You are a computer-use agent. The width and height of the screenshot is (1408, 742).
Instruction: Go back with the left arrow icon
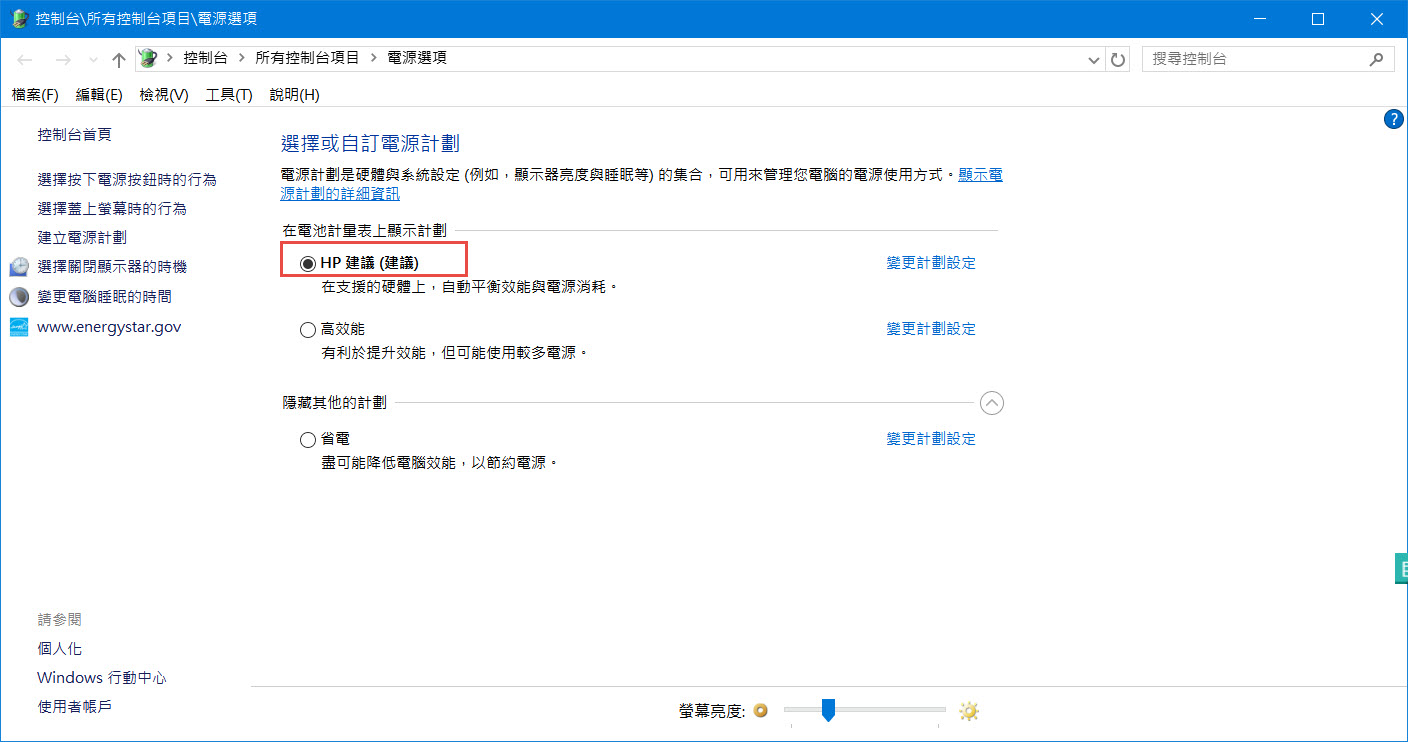click(x=26, y=60)
